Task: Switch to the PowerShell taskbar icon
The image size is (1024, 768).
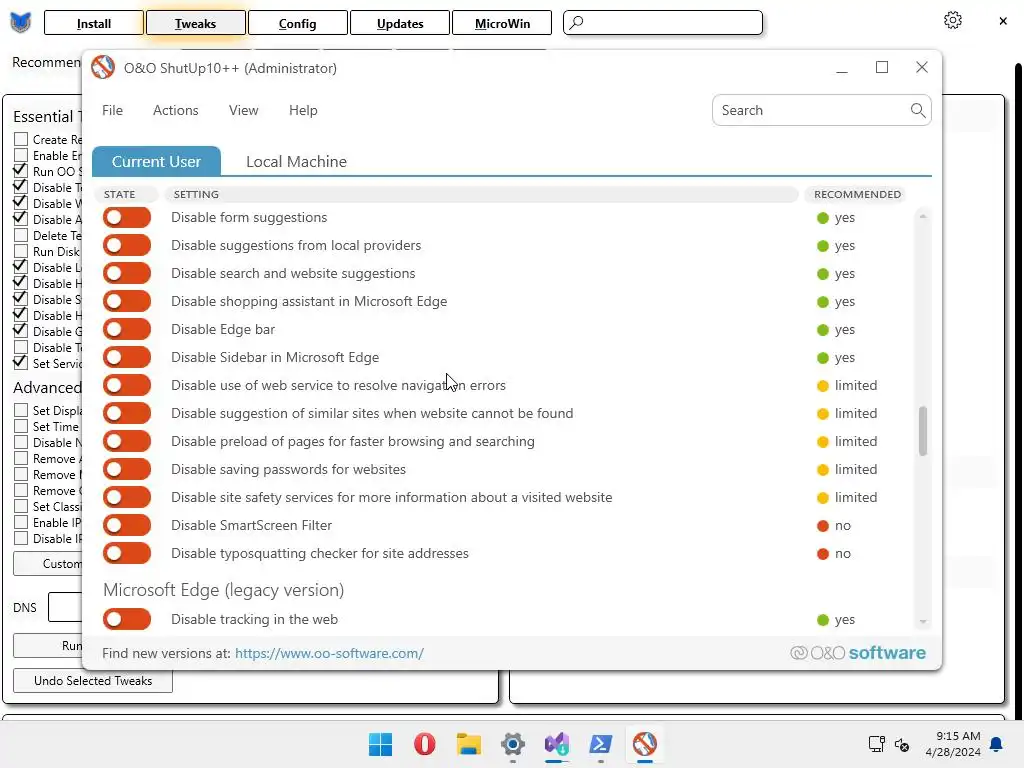Action: point(601,744)
